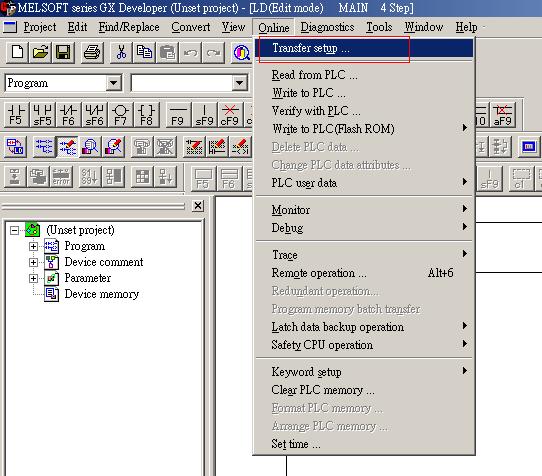
Task: Open project with the folder icon
Action: coord(40,53)
